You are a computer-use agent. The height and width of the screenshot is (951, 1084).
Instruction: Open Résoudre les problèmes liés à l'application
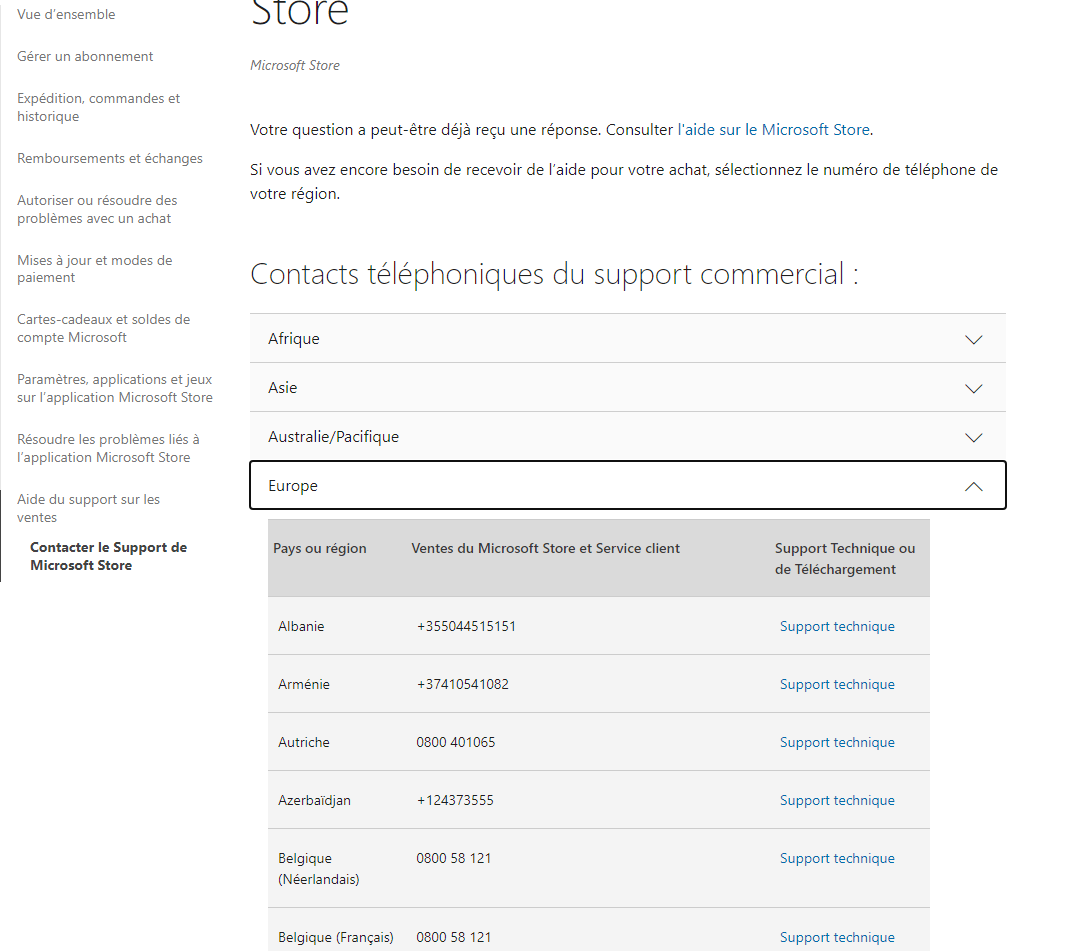pyautogui.click(x=109, y=449)
